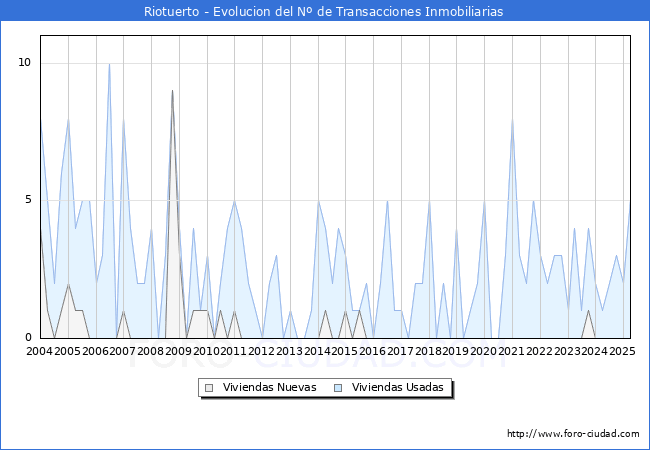Image resolution: width=650 pixels, height=450 pixels.
Task: Click the 2005 x-axis label
Action: (68, 351)
